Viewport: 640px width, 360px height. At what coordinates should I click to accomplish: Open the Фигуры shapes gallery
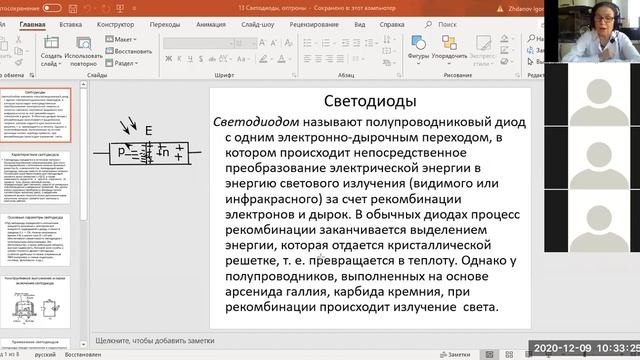click(x=418, y=50)
